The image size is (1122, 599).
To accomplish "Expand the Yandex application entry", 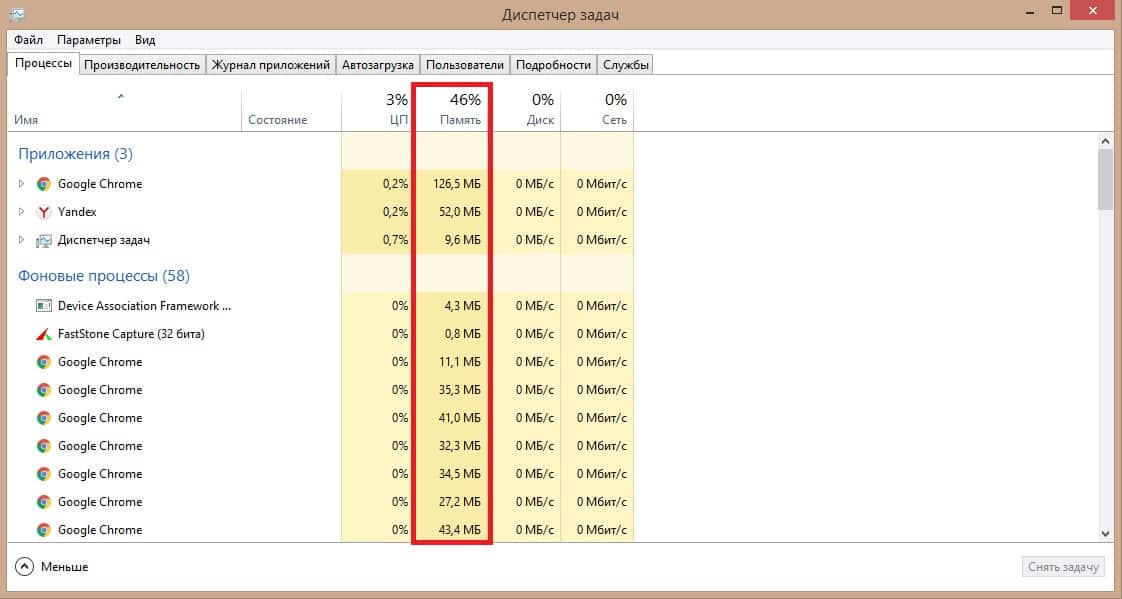I will (22, 212).
